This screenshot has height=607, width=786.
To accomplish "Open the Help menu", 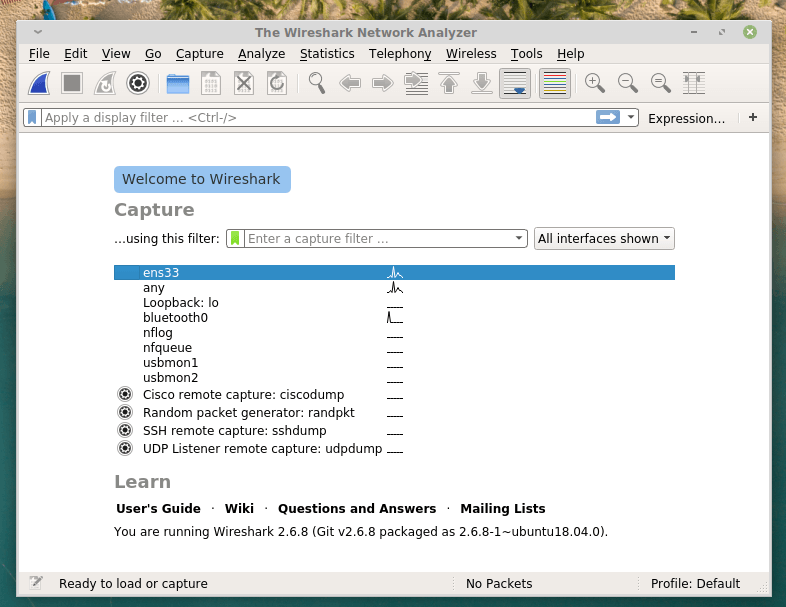I will (x=570, y=54).
